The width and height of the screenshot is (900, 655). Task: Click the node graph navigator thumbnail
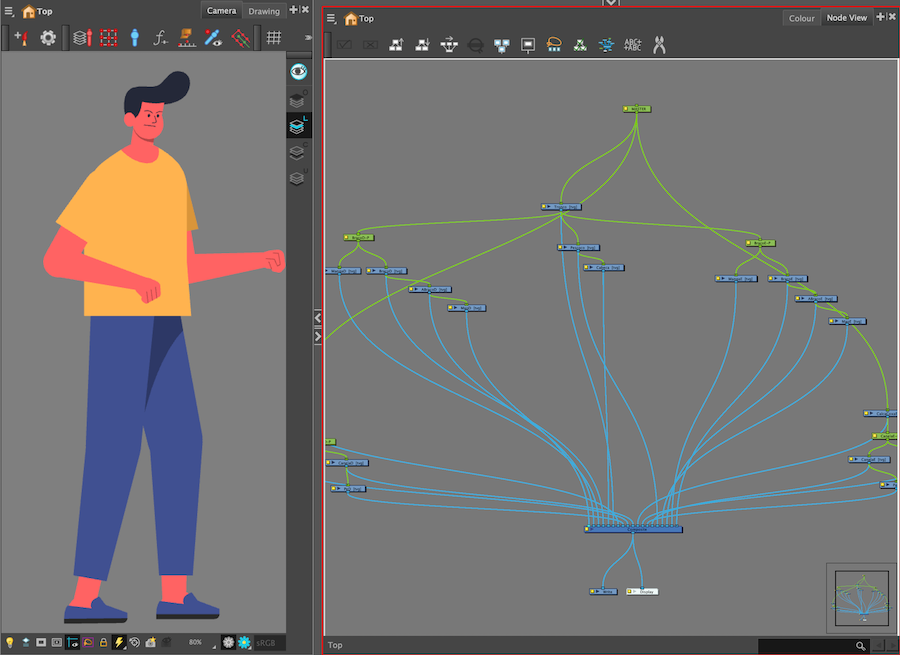(860, 600)
